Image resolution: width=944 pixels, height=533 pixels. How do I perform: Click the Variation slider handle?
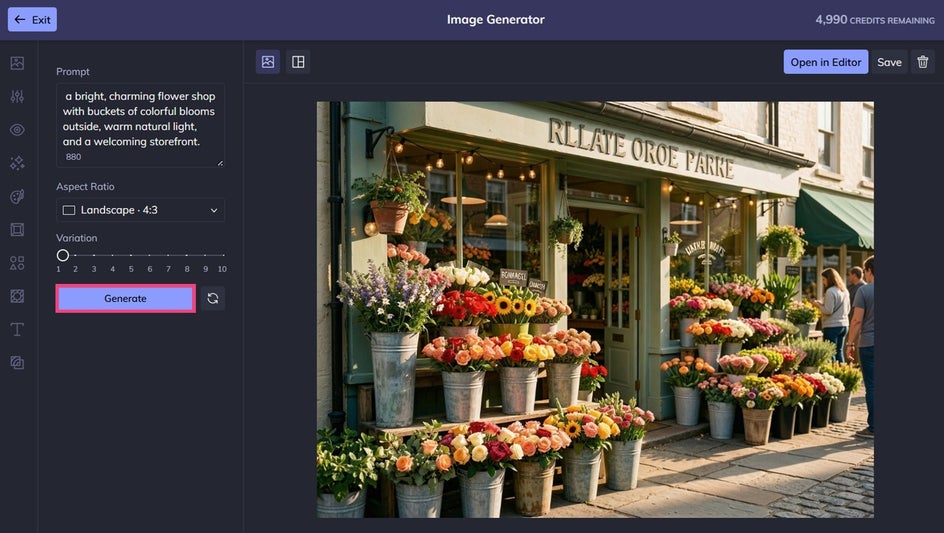[x=63, y=255]
